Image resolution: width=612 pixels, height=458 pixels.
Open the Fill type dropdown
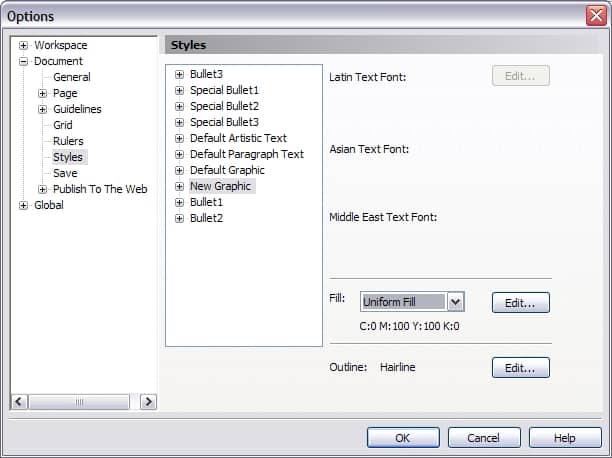click(x=456, y=302)
